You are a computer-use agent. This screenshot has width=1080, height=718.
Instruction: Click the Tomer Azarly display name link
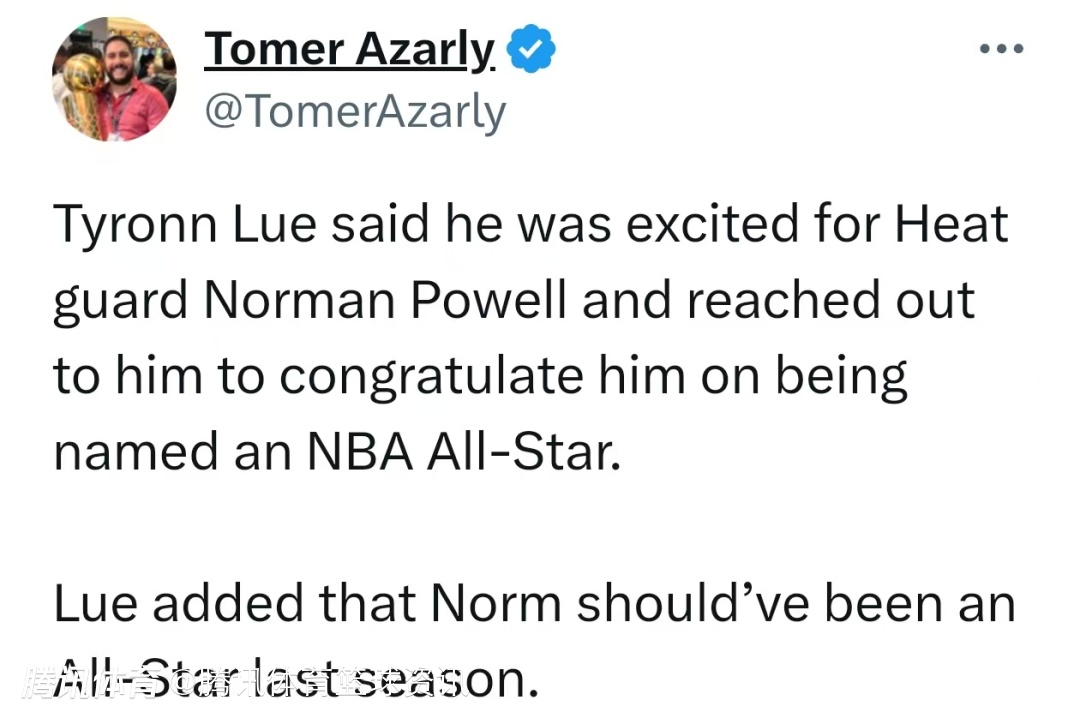[x=349, y=50]
